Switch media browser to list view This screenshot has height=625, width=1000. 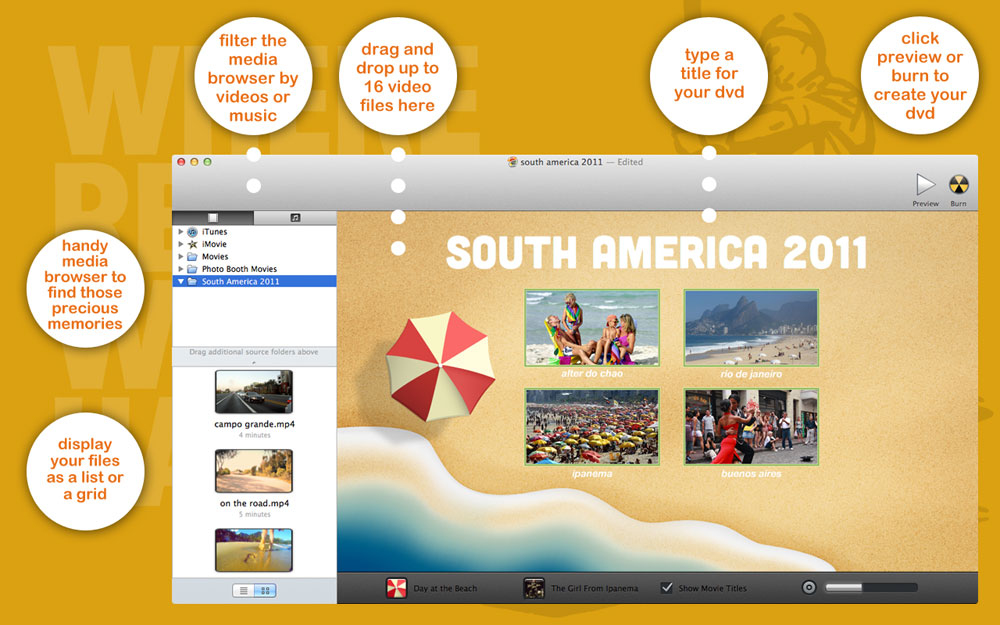click(243, 591)
